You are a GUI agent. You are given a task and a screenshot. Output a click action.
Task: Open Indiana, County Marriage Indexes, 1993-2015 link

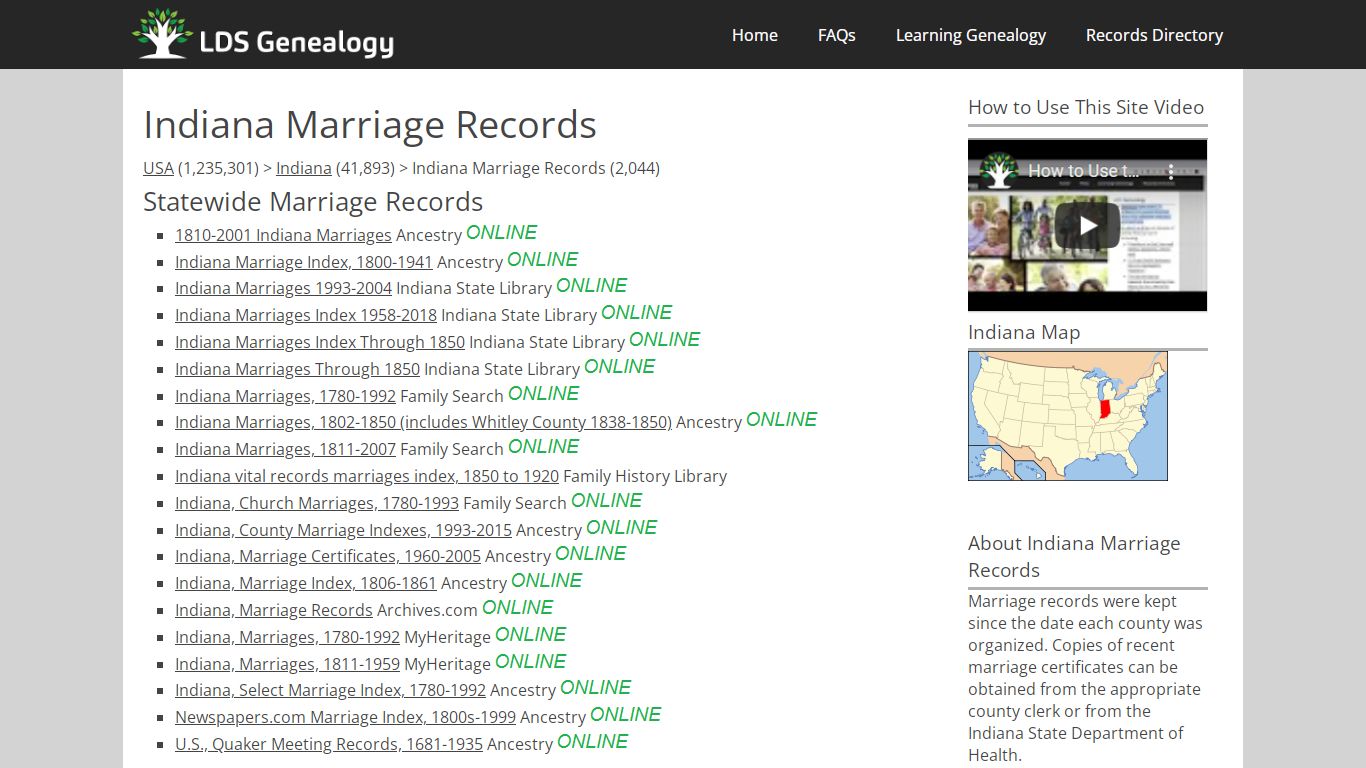tap(343, 530)
